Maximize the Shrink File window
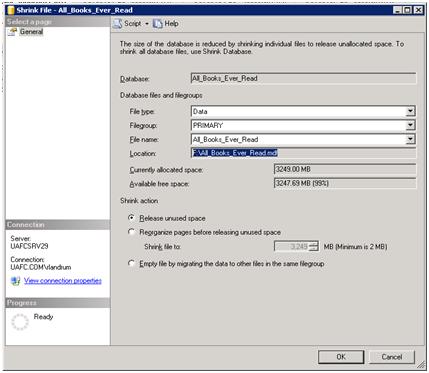429x373 pixels. [407, 10]
